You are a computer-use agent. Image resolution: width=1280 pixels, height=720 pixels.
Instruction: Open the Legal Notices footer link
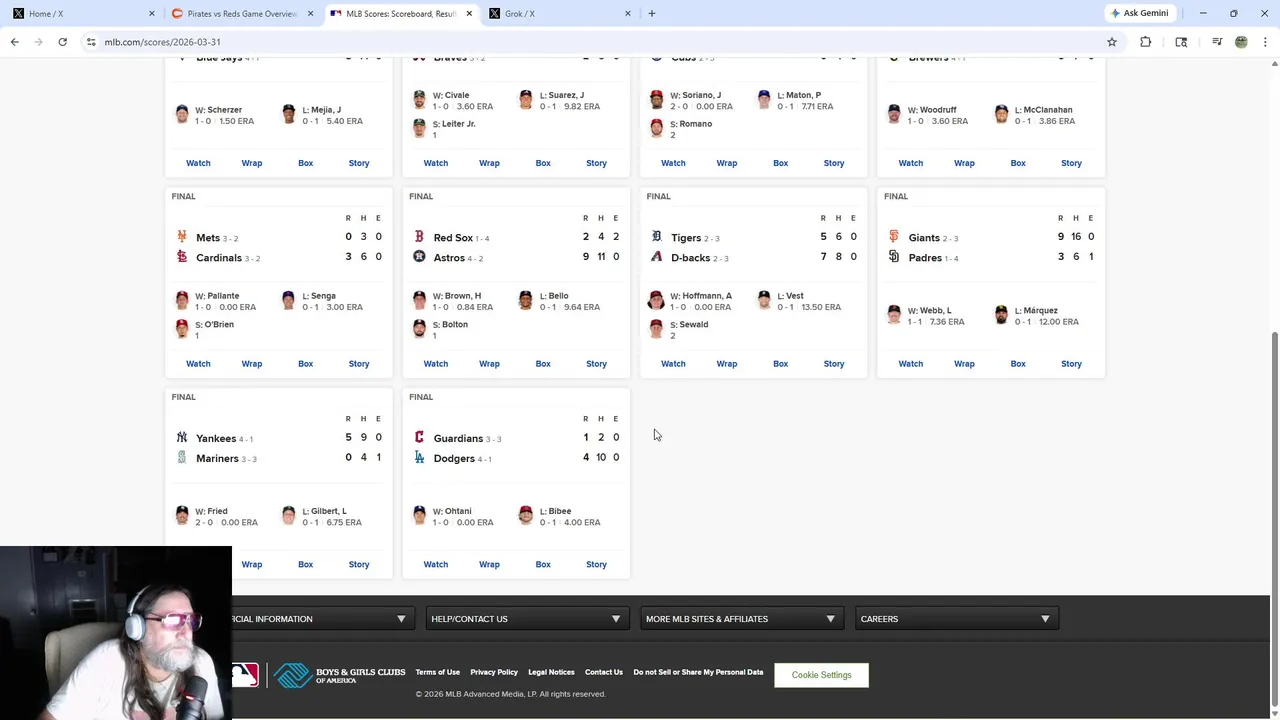pos(551,672)
